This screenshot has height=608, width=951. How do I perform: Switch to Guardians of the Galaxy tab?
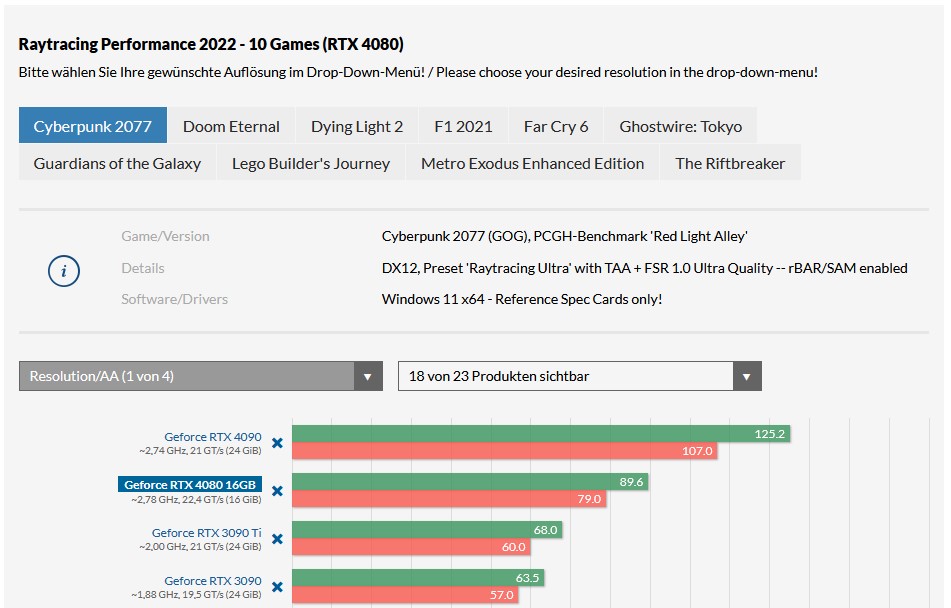click(x=117, y=163)
